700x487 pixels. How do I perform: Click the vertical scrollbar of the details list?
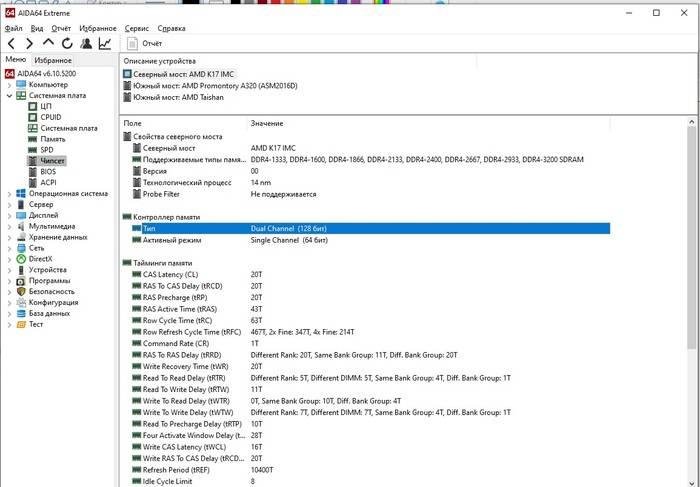click(692, 237)
